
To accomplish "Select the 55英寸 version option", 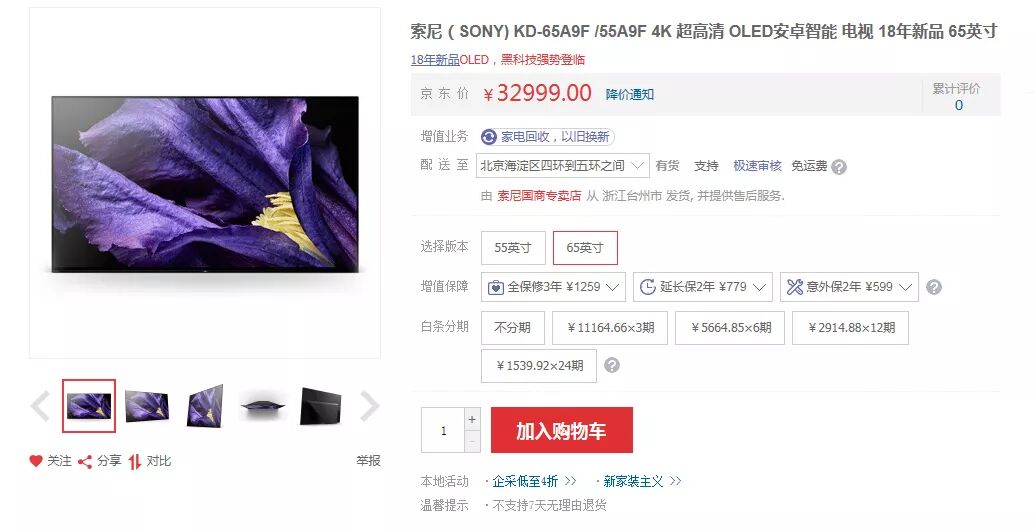I will click(513, 248).
